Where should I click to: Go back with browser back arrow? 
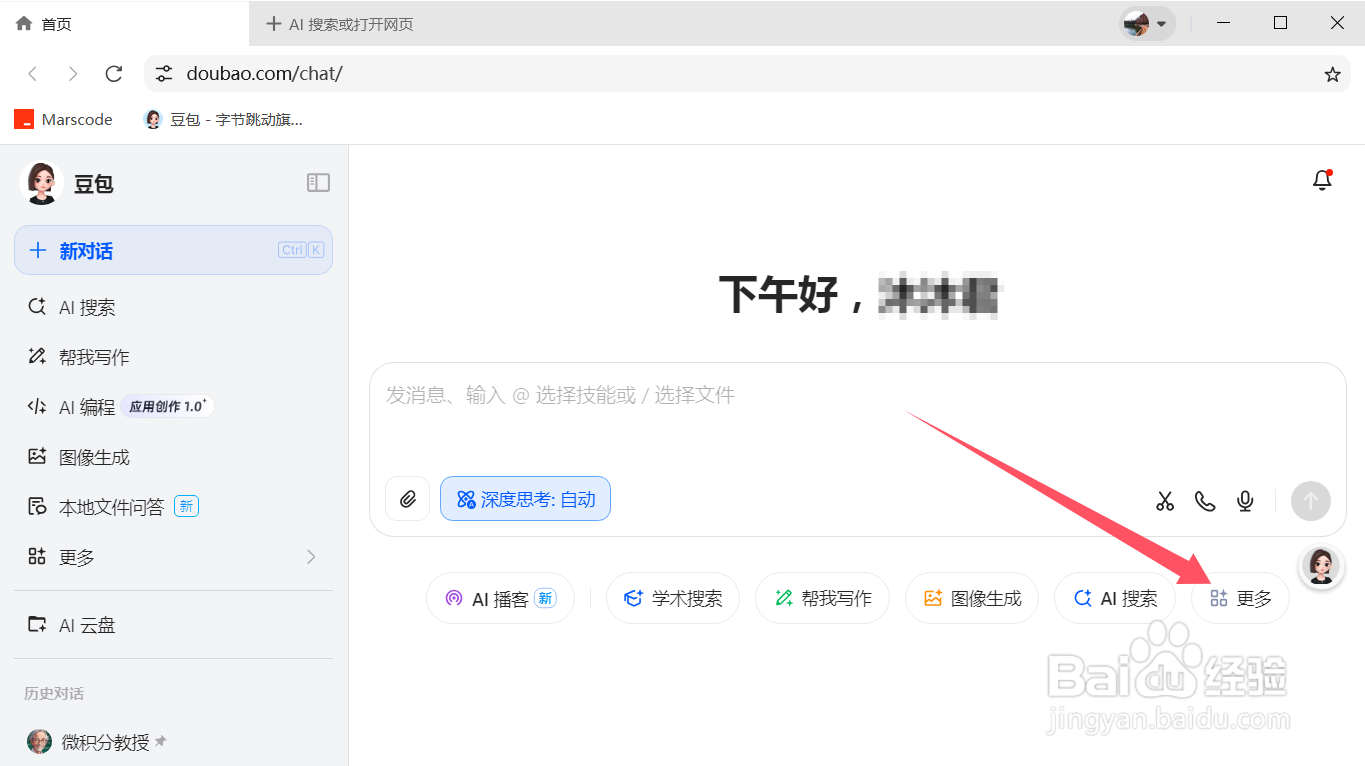tap(33, 74)
